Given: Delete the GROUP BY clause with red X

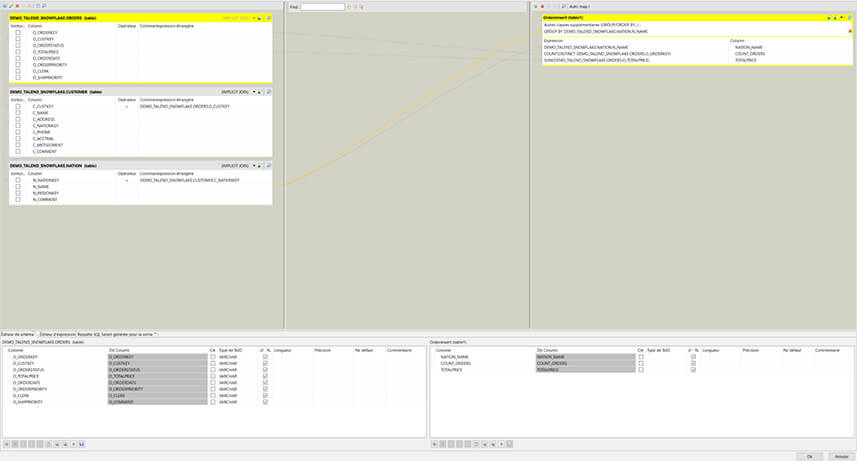Looking at the screenshot, I should point(850,31).
